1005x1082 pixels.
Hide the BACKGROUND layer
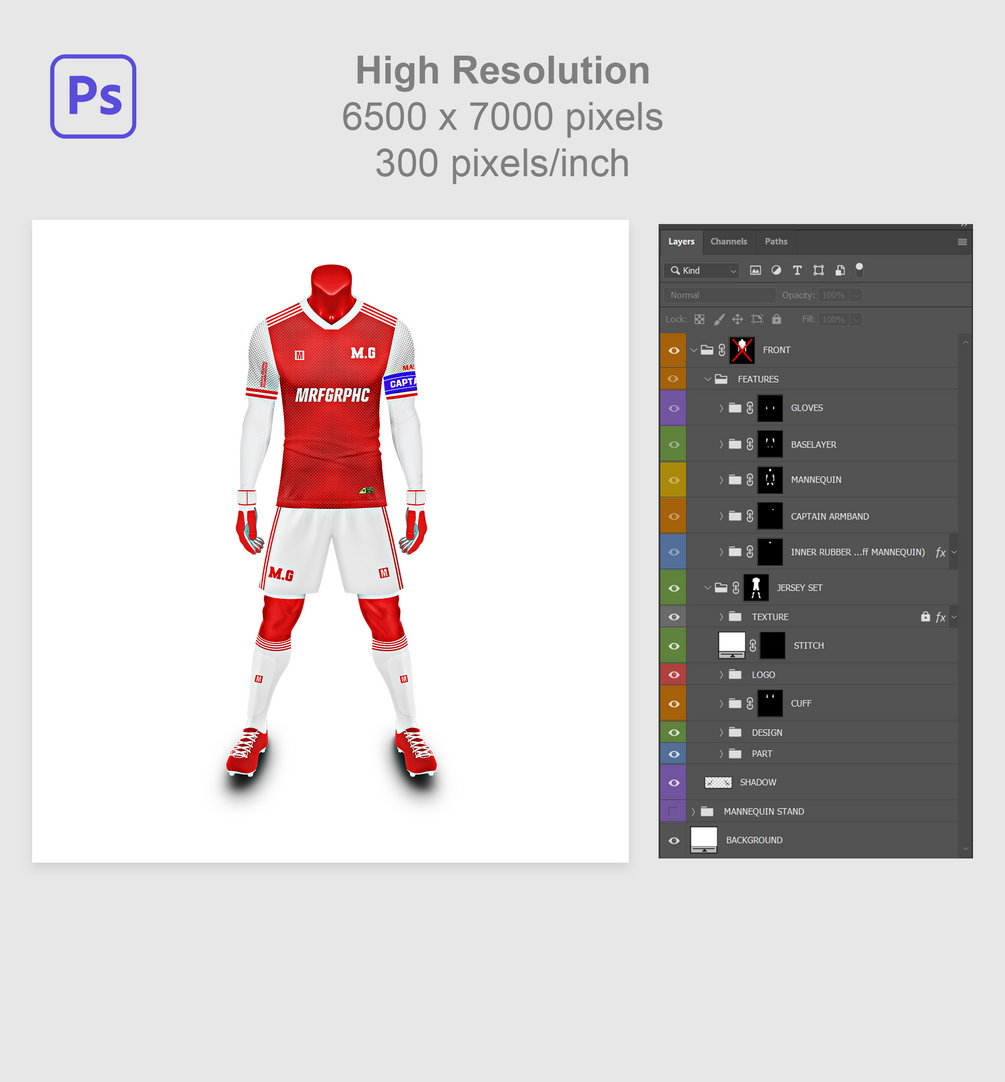point(674,840)
